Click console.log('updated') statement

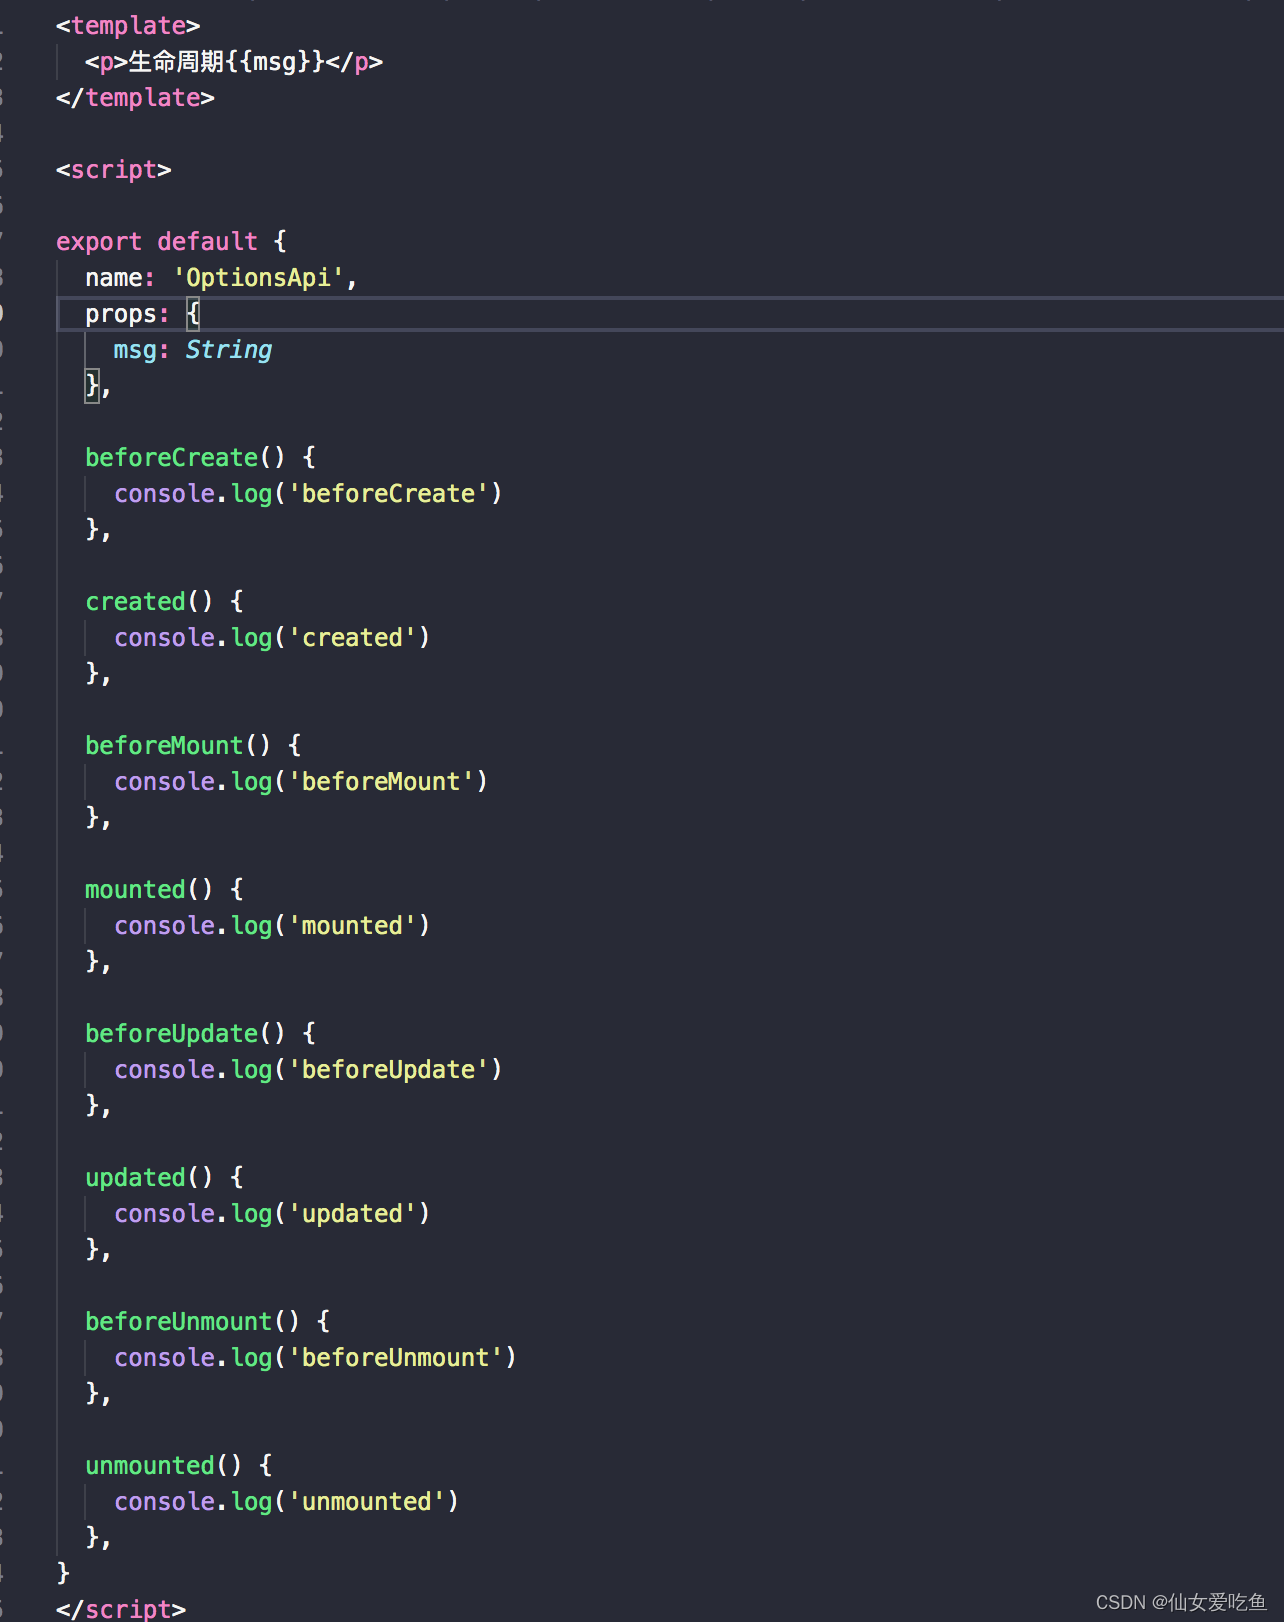click(272, 1213)
